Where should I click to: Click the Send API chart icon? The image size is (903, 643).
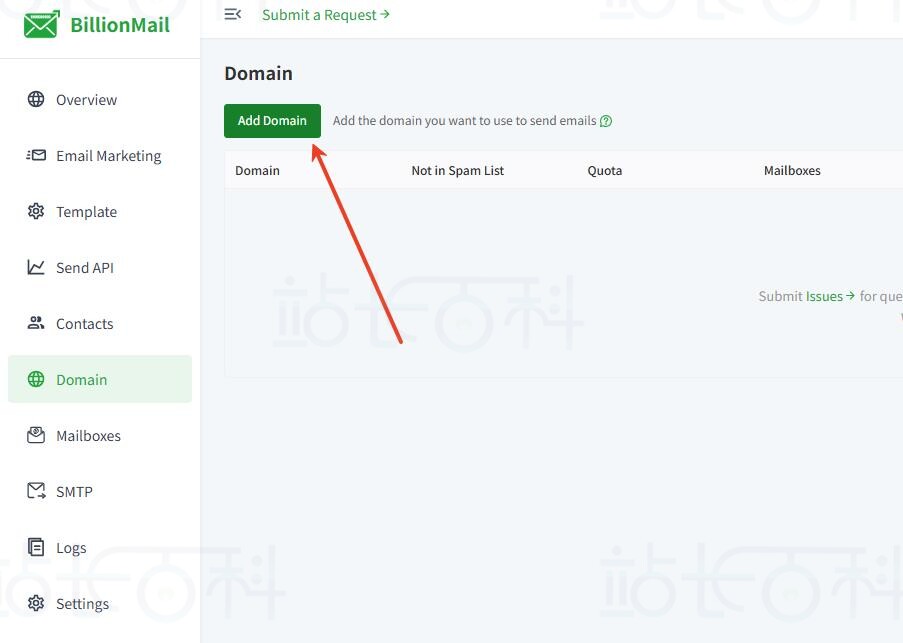(x=36, y=267)
